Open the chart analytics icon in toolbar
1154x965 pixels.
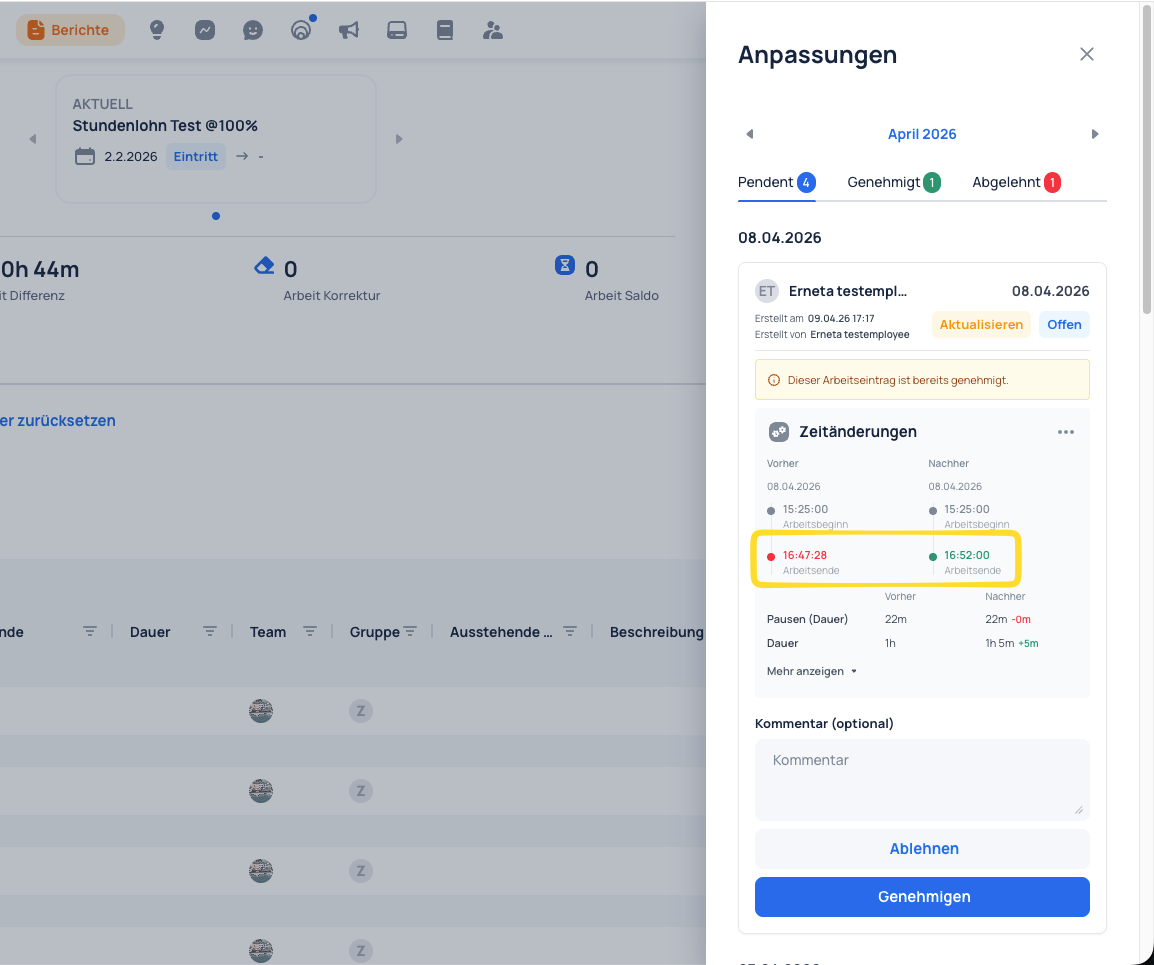coord(205,30)
